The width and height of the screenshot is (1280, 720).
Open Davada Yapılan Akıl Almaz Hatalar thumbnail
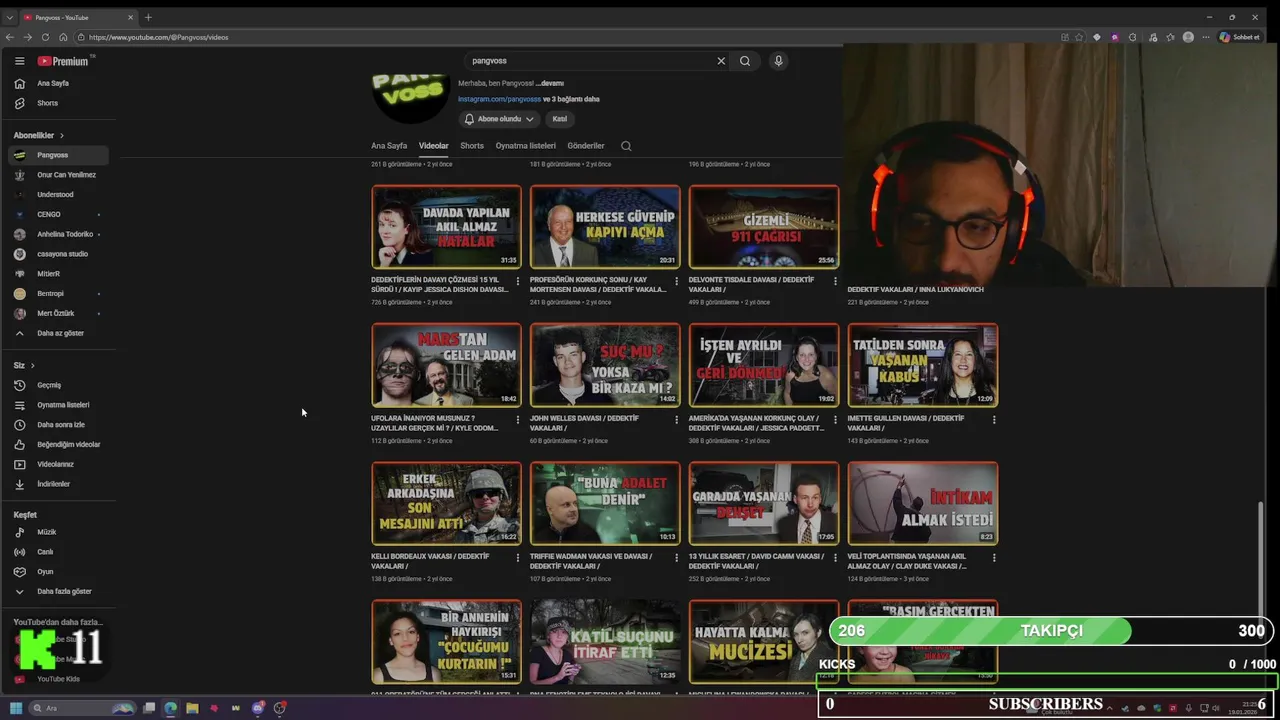click(x=446, y=227)
